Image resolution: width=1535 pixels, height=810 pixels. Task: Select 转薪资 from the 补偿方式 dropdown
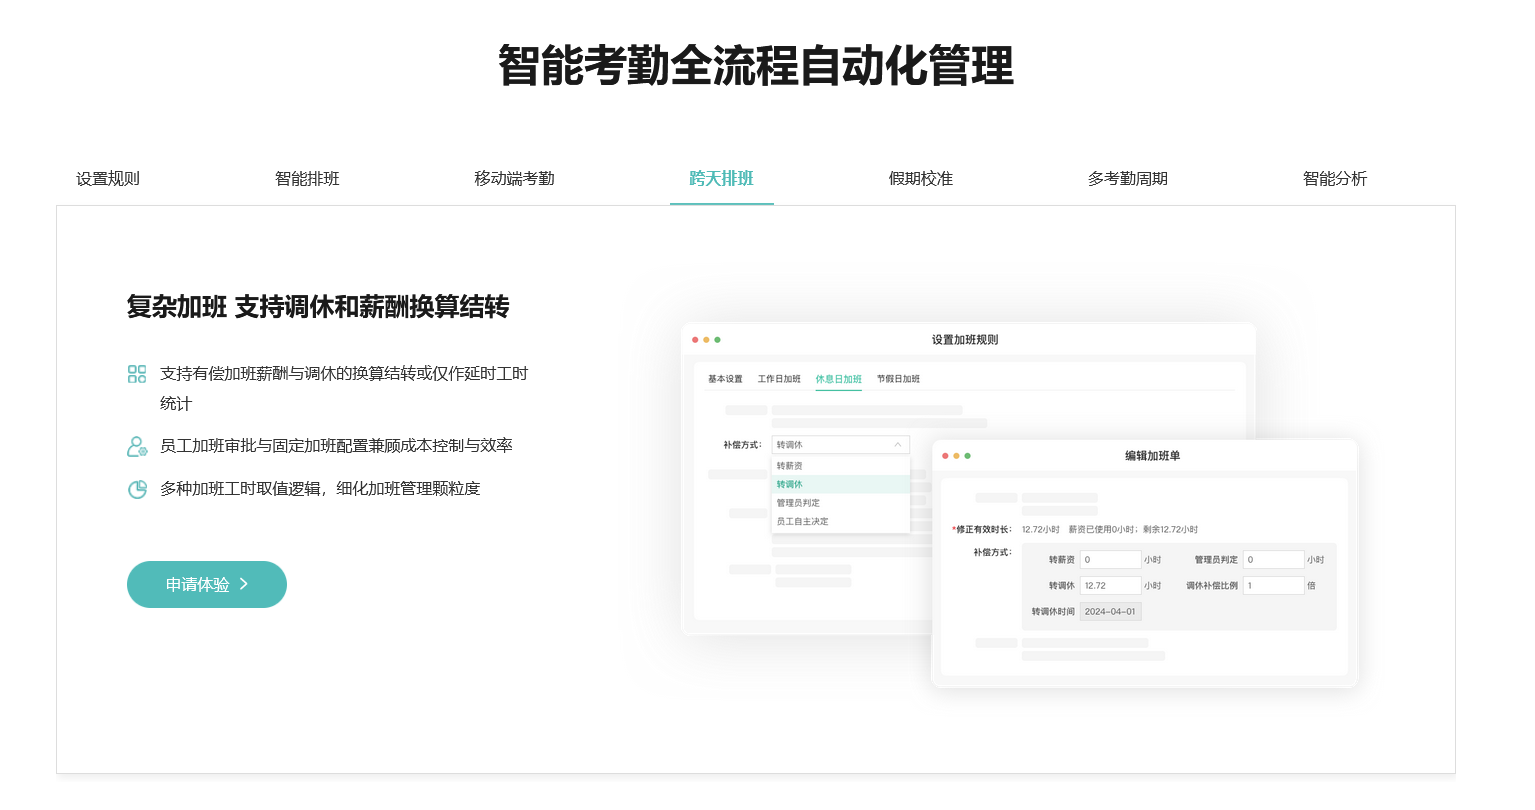pos(791,465)
